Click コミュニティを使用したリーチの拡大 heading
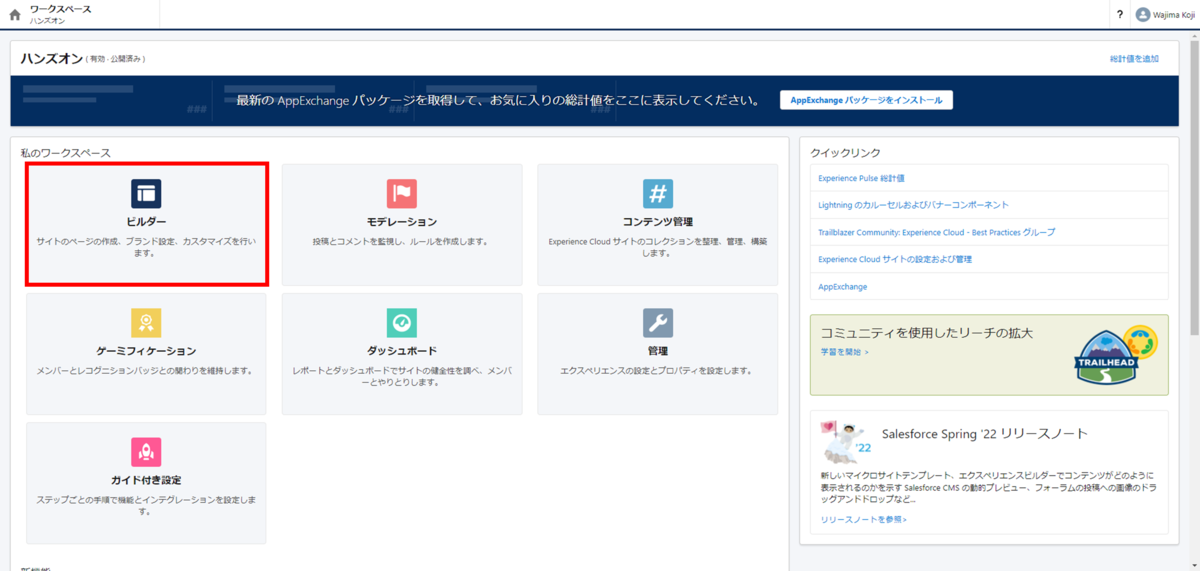The width and height of the screenshot is (1200, 571). 927,332
